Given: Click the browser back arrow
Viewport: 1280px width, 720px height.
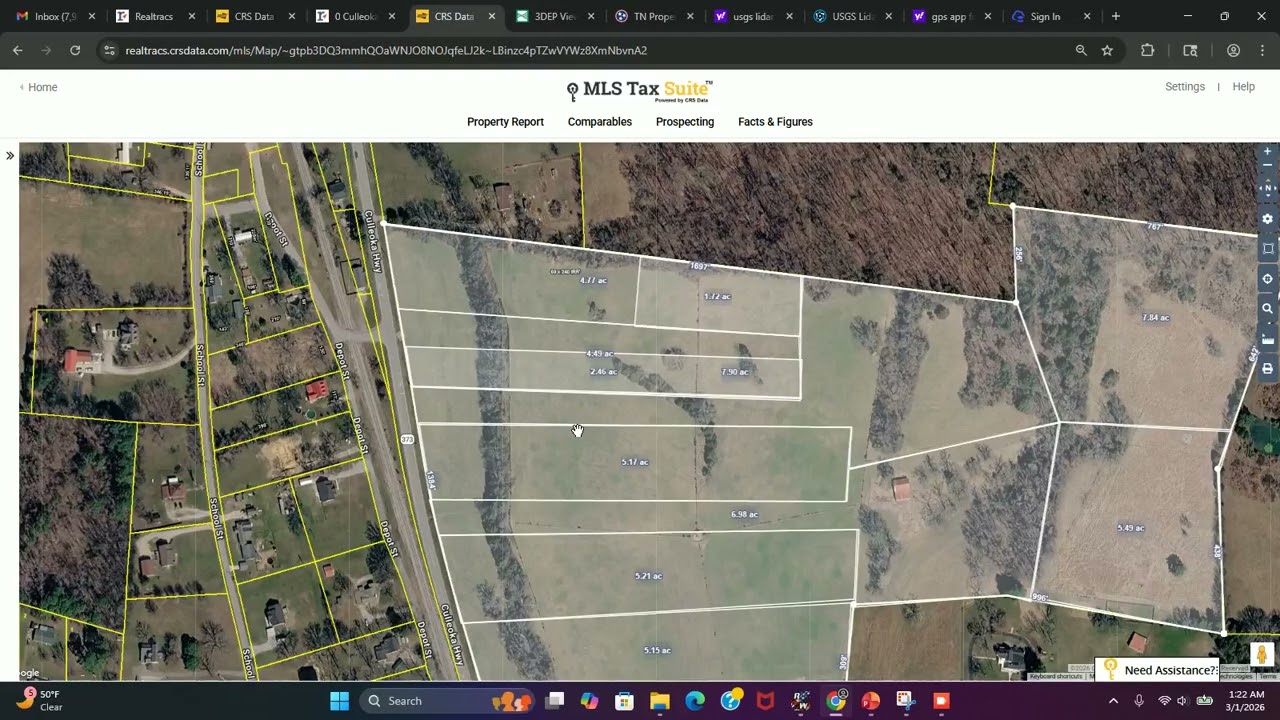Looking at the screenshot, I should point(17,50).
